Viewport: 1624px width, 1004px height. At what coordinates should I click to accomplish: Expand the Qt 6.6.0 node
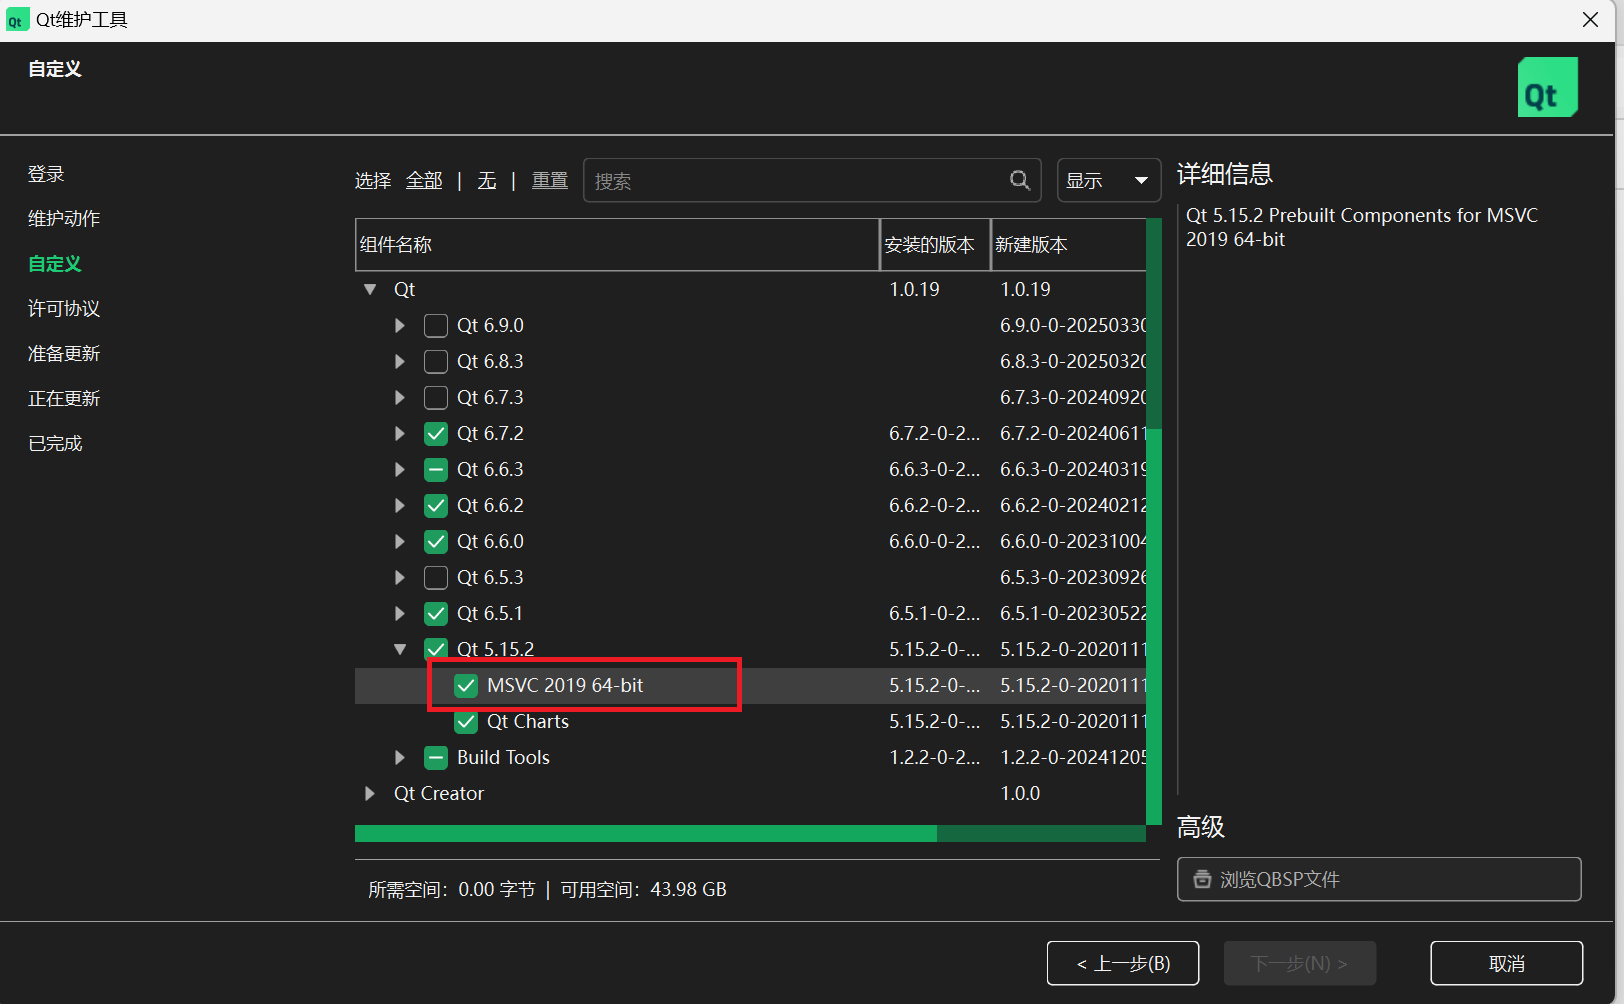(400, 541)
